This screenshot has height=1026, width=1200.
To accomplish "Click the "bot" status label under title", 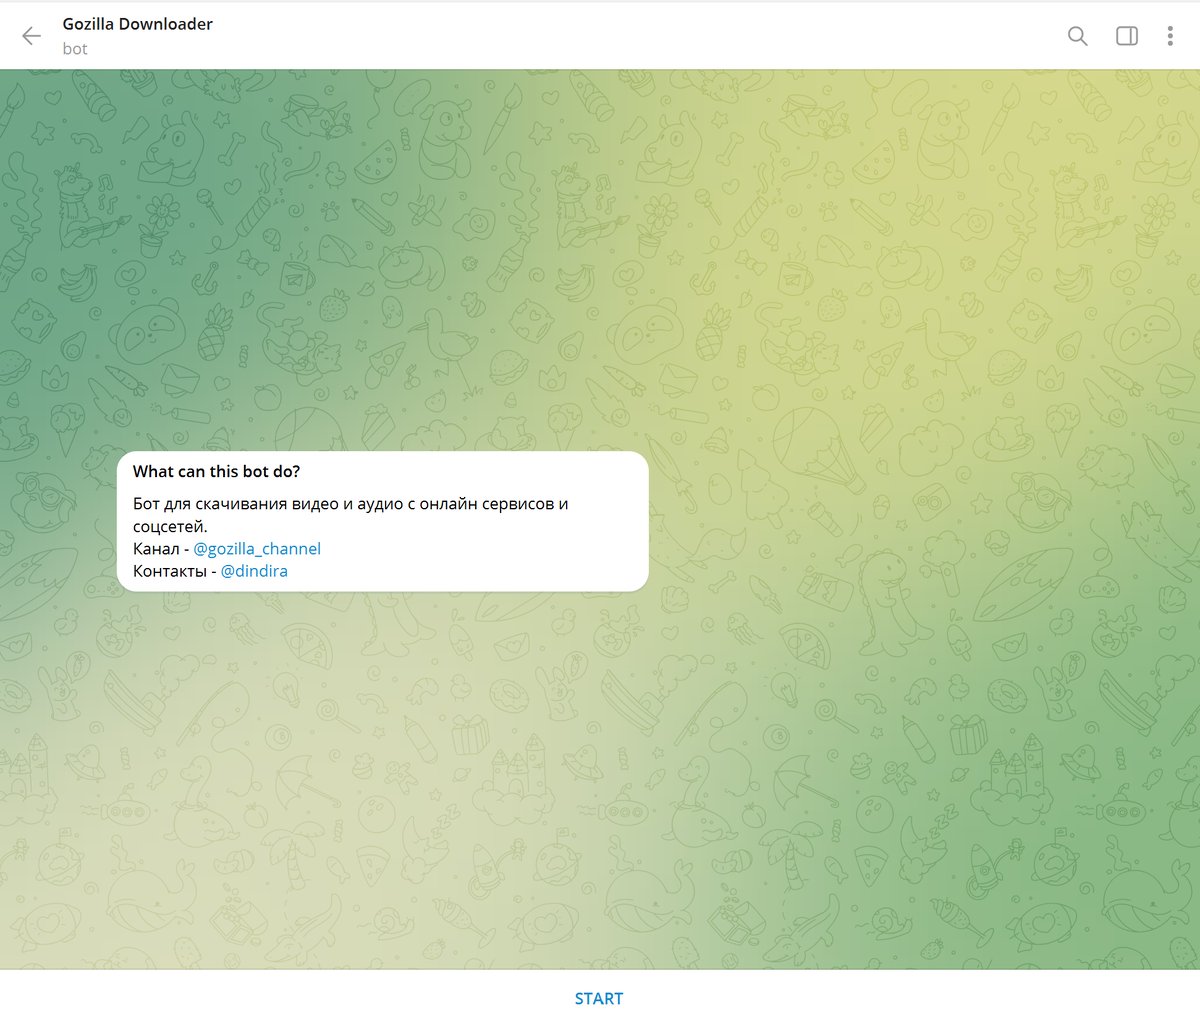I will pyautogui.click(x=75, y=49).
